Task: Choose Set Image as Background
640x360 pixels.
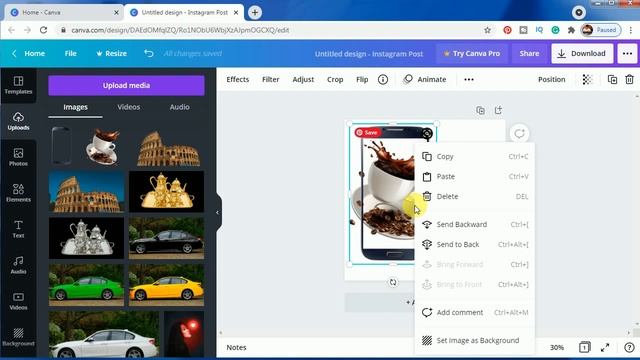Action: [x=474, y=340]
